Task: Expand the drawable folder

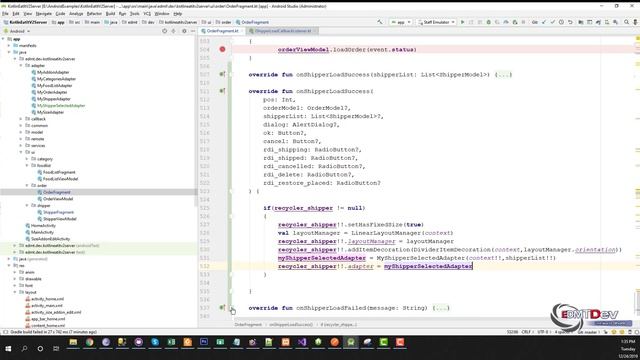Action: [15, 279]
